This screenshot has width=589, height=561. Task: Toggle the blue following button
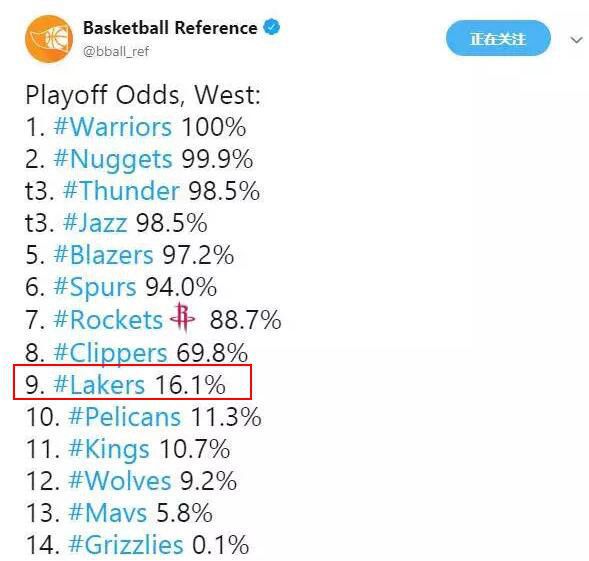pos(498,38)
